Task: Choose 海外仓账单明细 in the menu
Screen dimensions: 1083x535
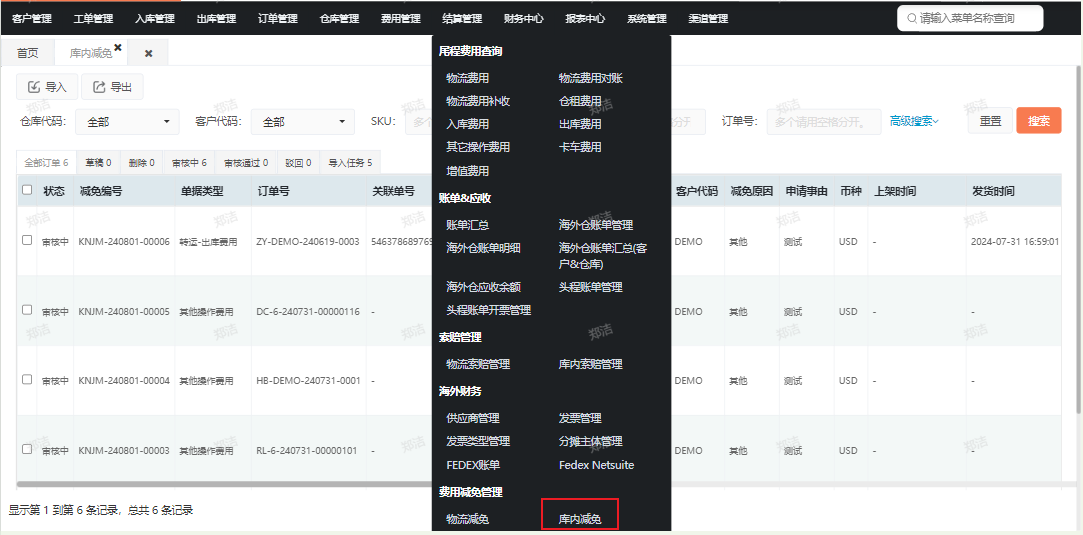Action: pos(483,248)
